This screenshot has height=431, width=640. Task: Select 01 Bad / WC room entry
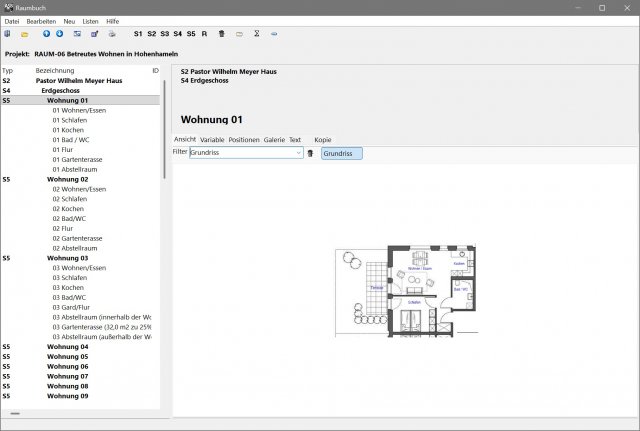(71, 140)
